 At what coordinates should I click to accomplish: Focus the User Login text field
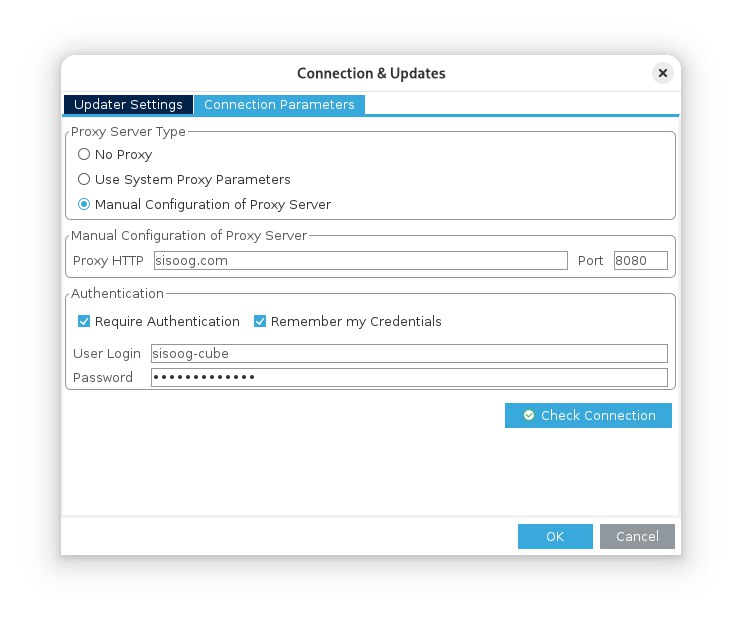coord(408,353)
